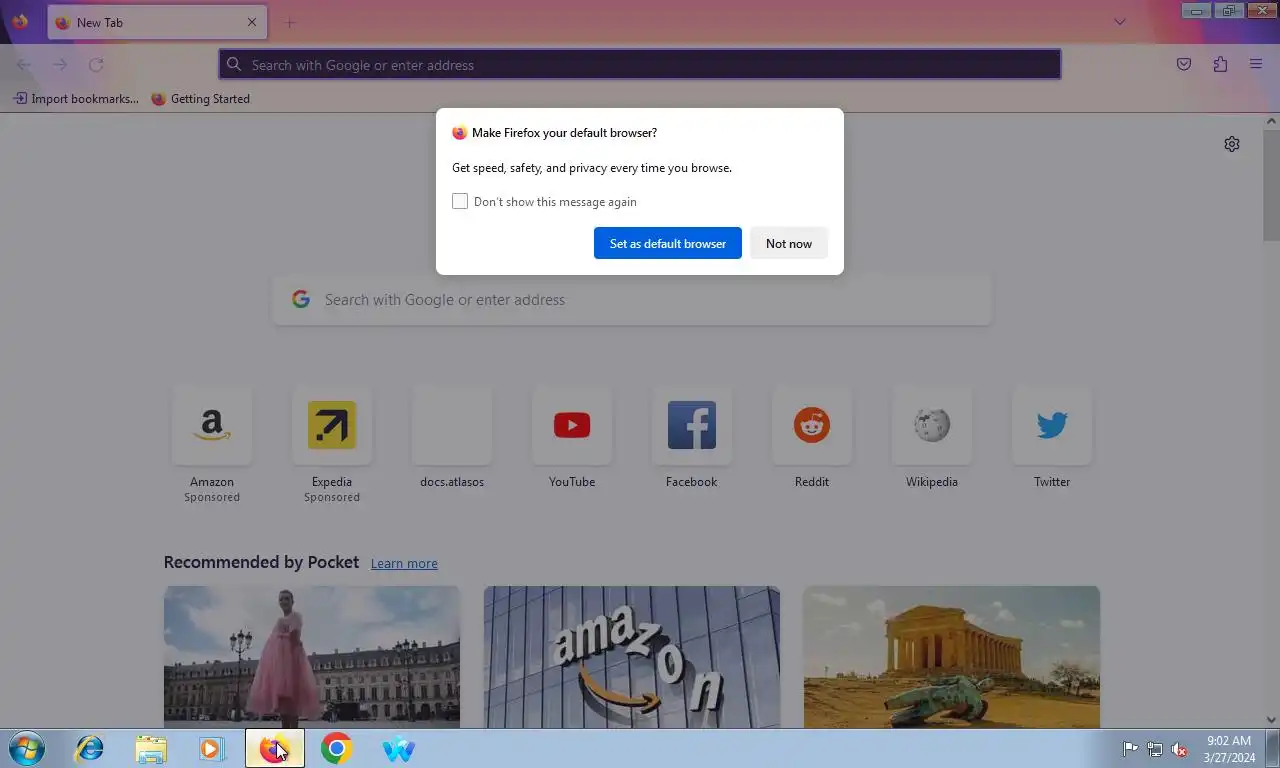Screen dimensions: 1280x768
Task: Open the Extensions puzzle icon
Action: [x=1220, y=64]
